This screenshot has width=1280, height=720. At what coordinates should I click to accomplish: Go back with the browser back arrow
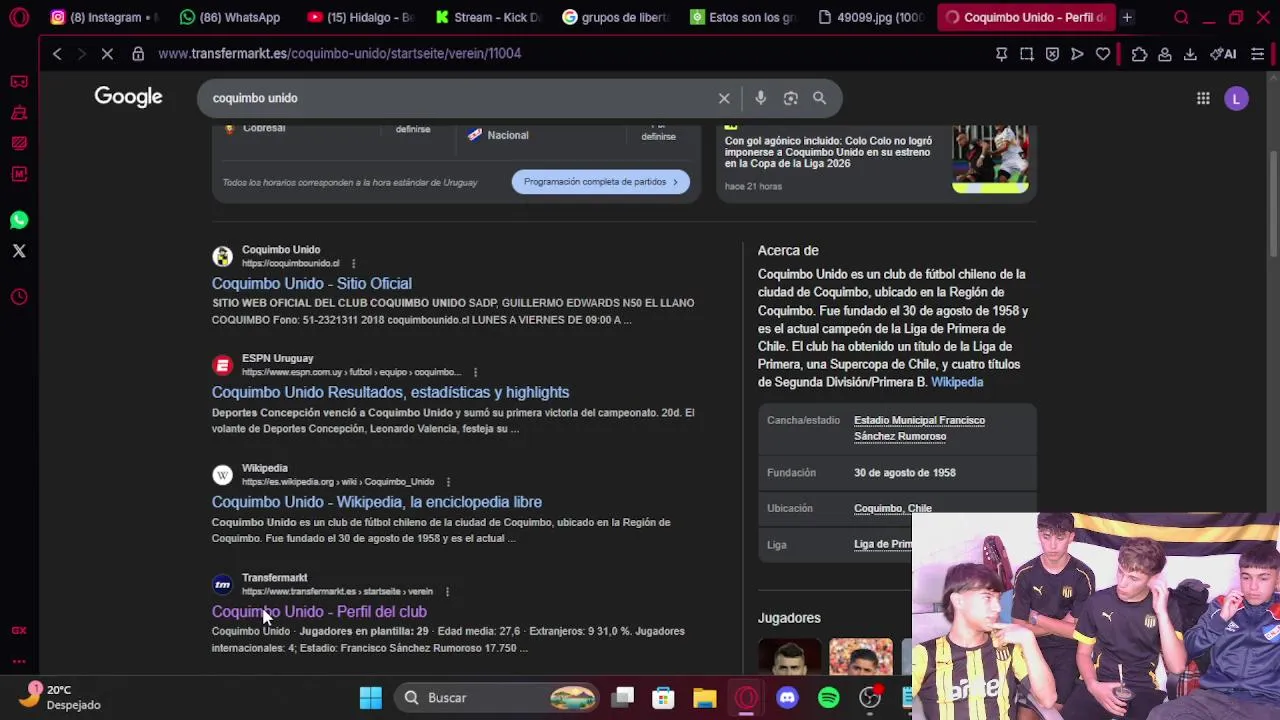click(57, 54)
